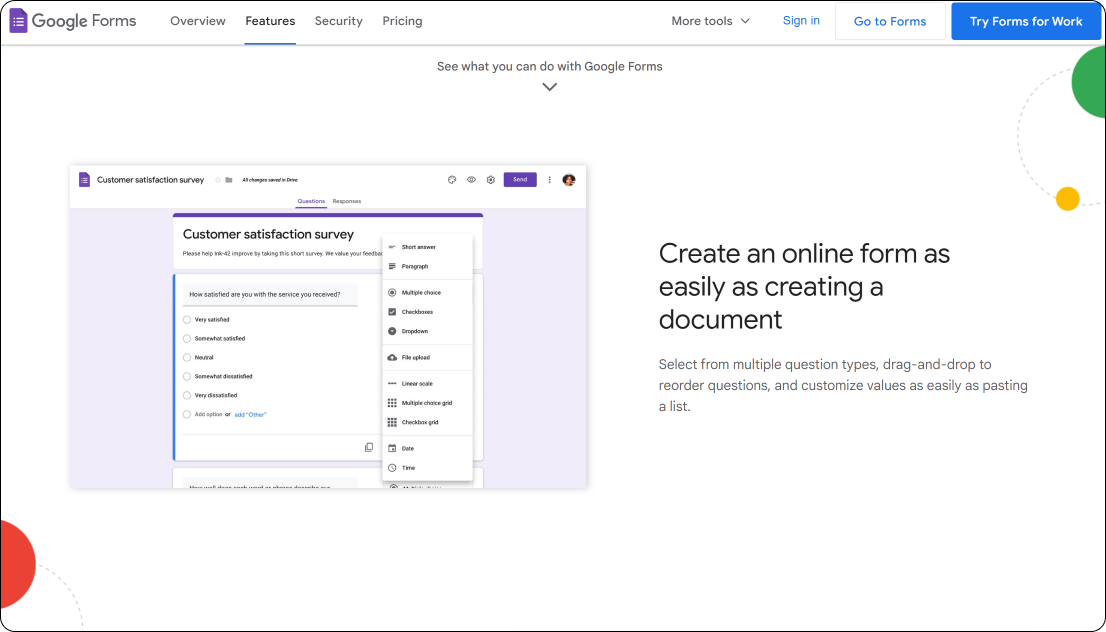Click the Sign in link

pos(801,20)
